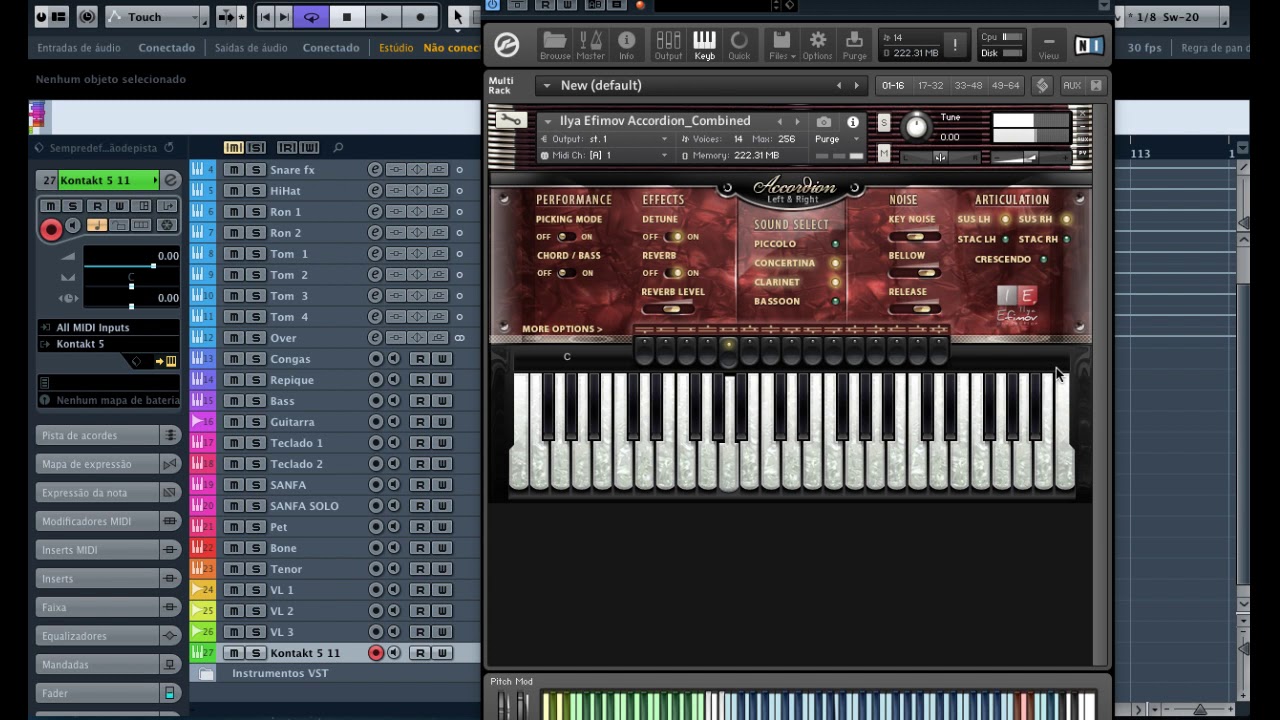Viewport: 1280px width, 720px height.
Task: Open the accordion instrument info icon
Action: point(853,122)
